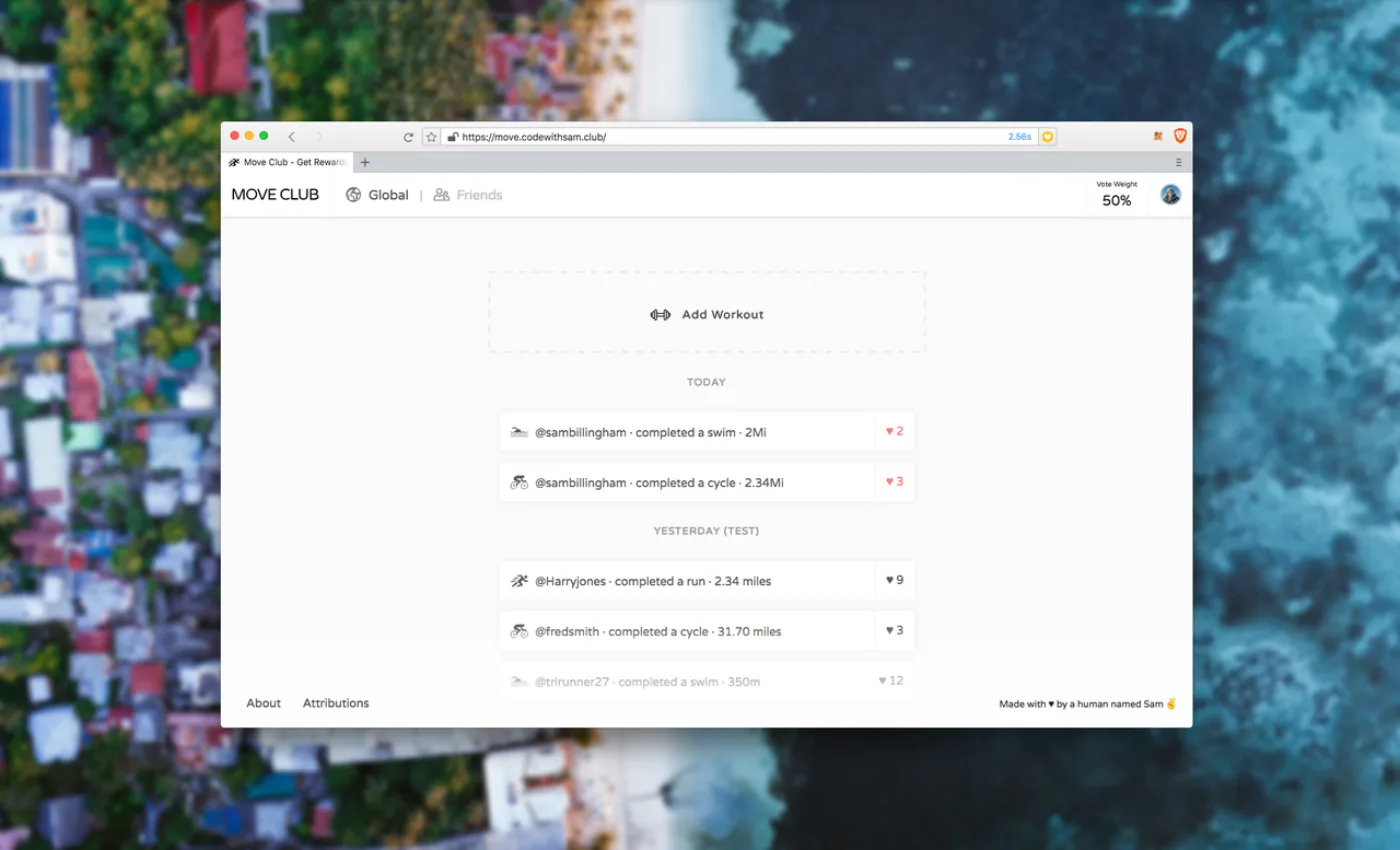The image size is (1400, 850).
Task: Like Harryjones's run with the heart
Action: click(x=895, y=580)
